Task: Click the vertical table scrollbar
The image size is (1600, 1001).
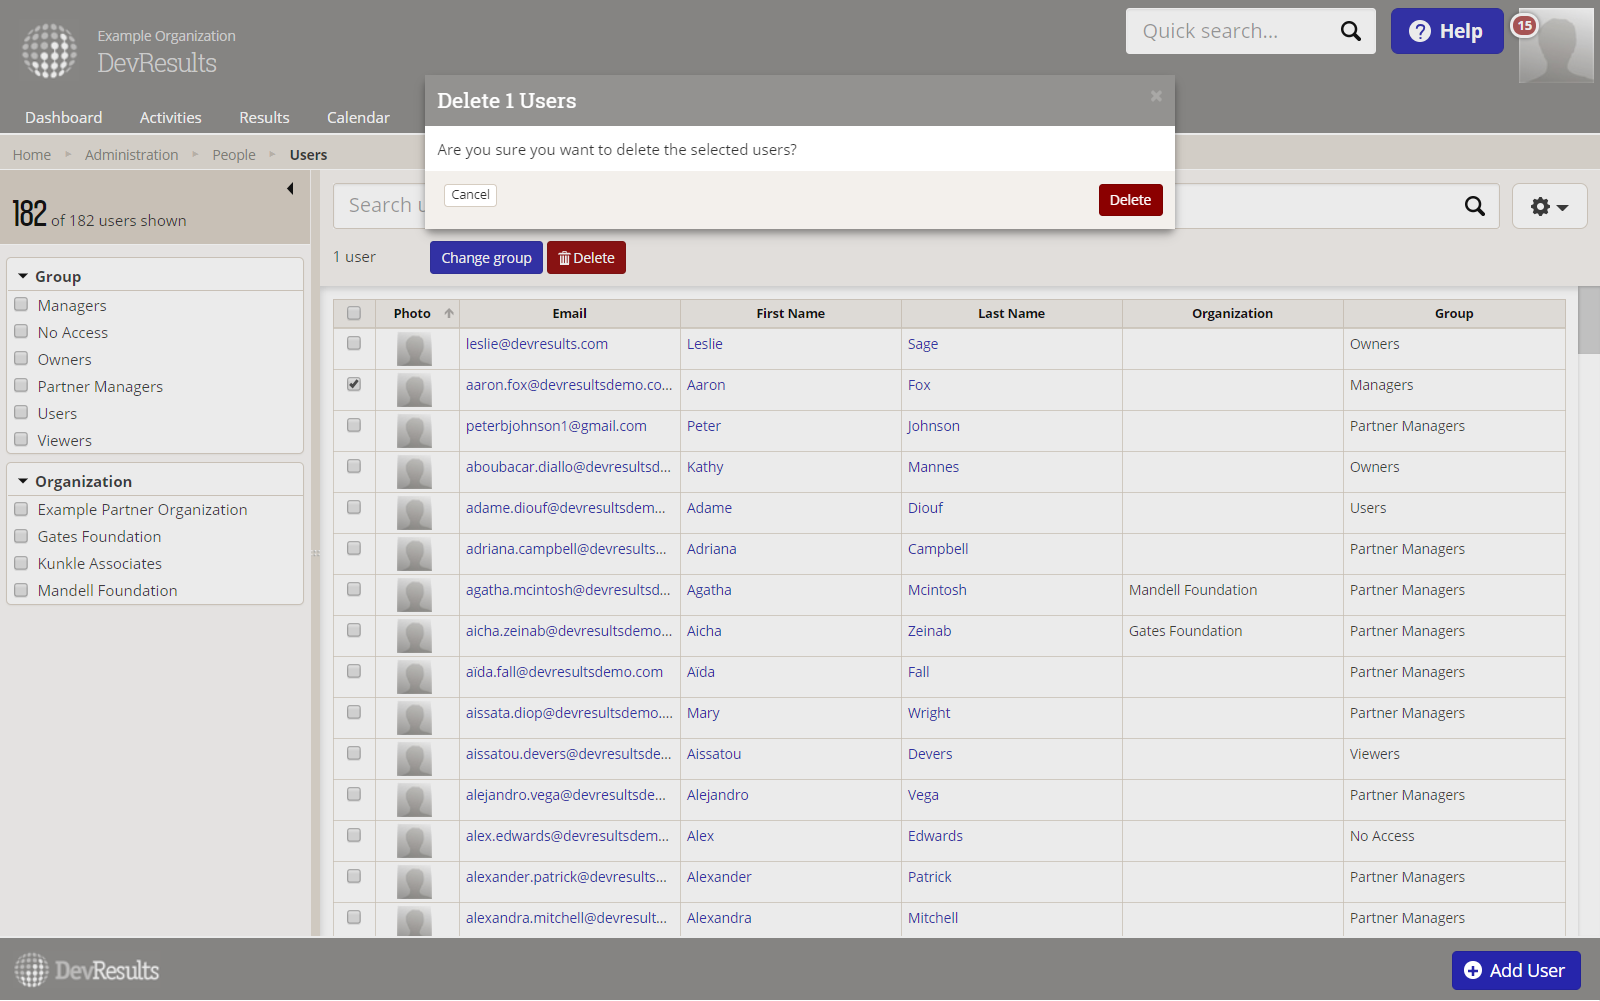Action: [x=1589, y=320]
